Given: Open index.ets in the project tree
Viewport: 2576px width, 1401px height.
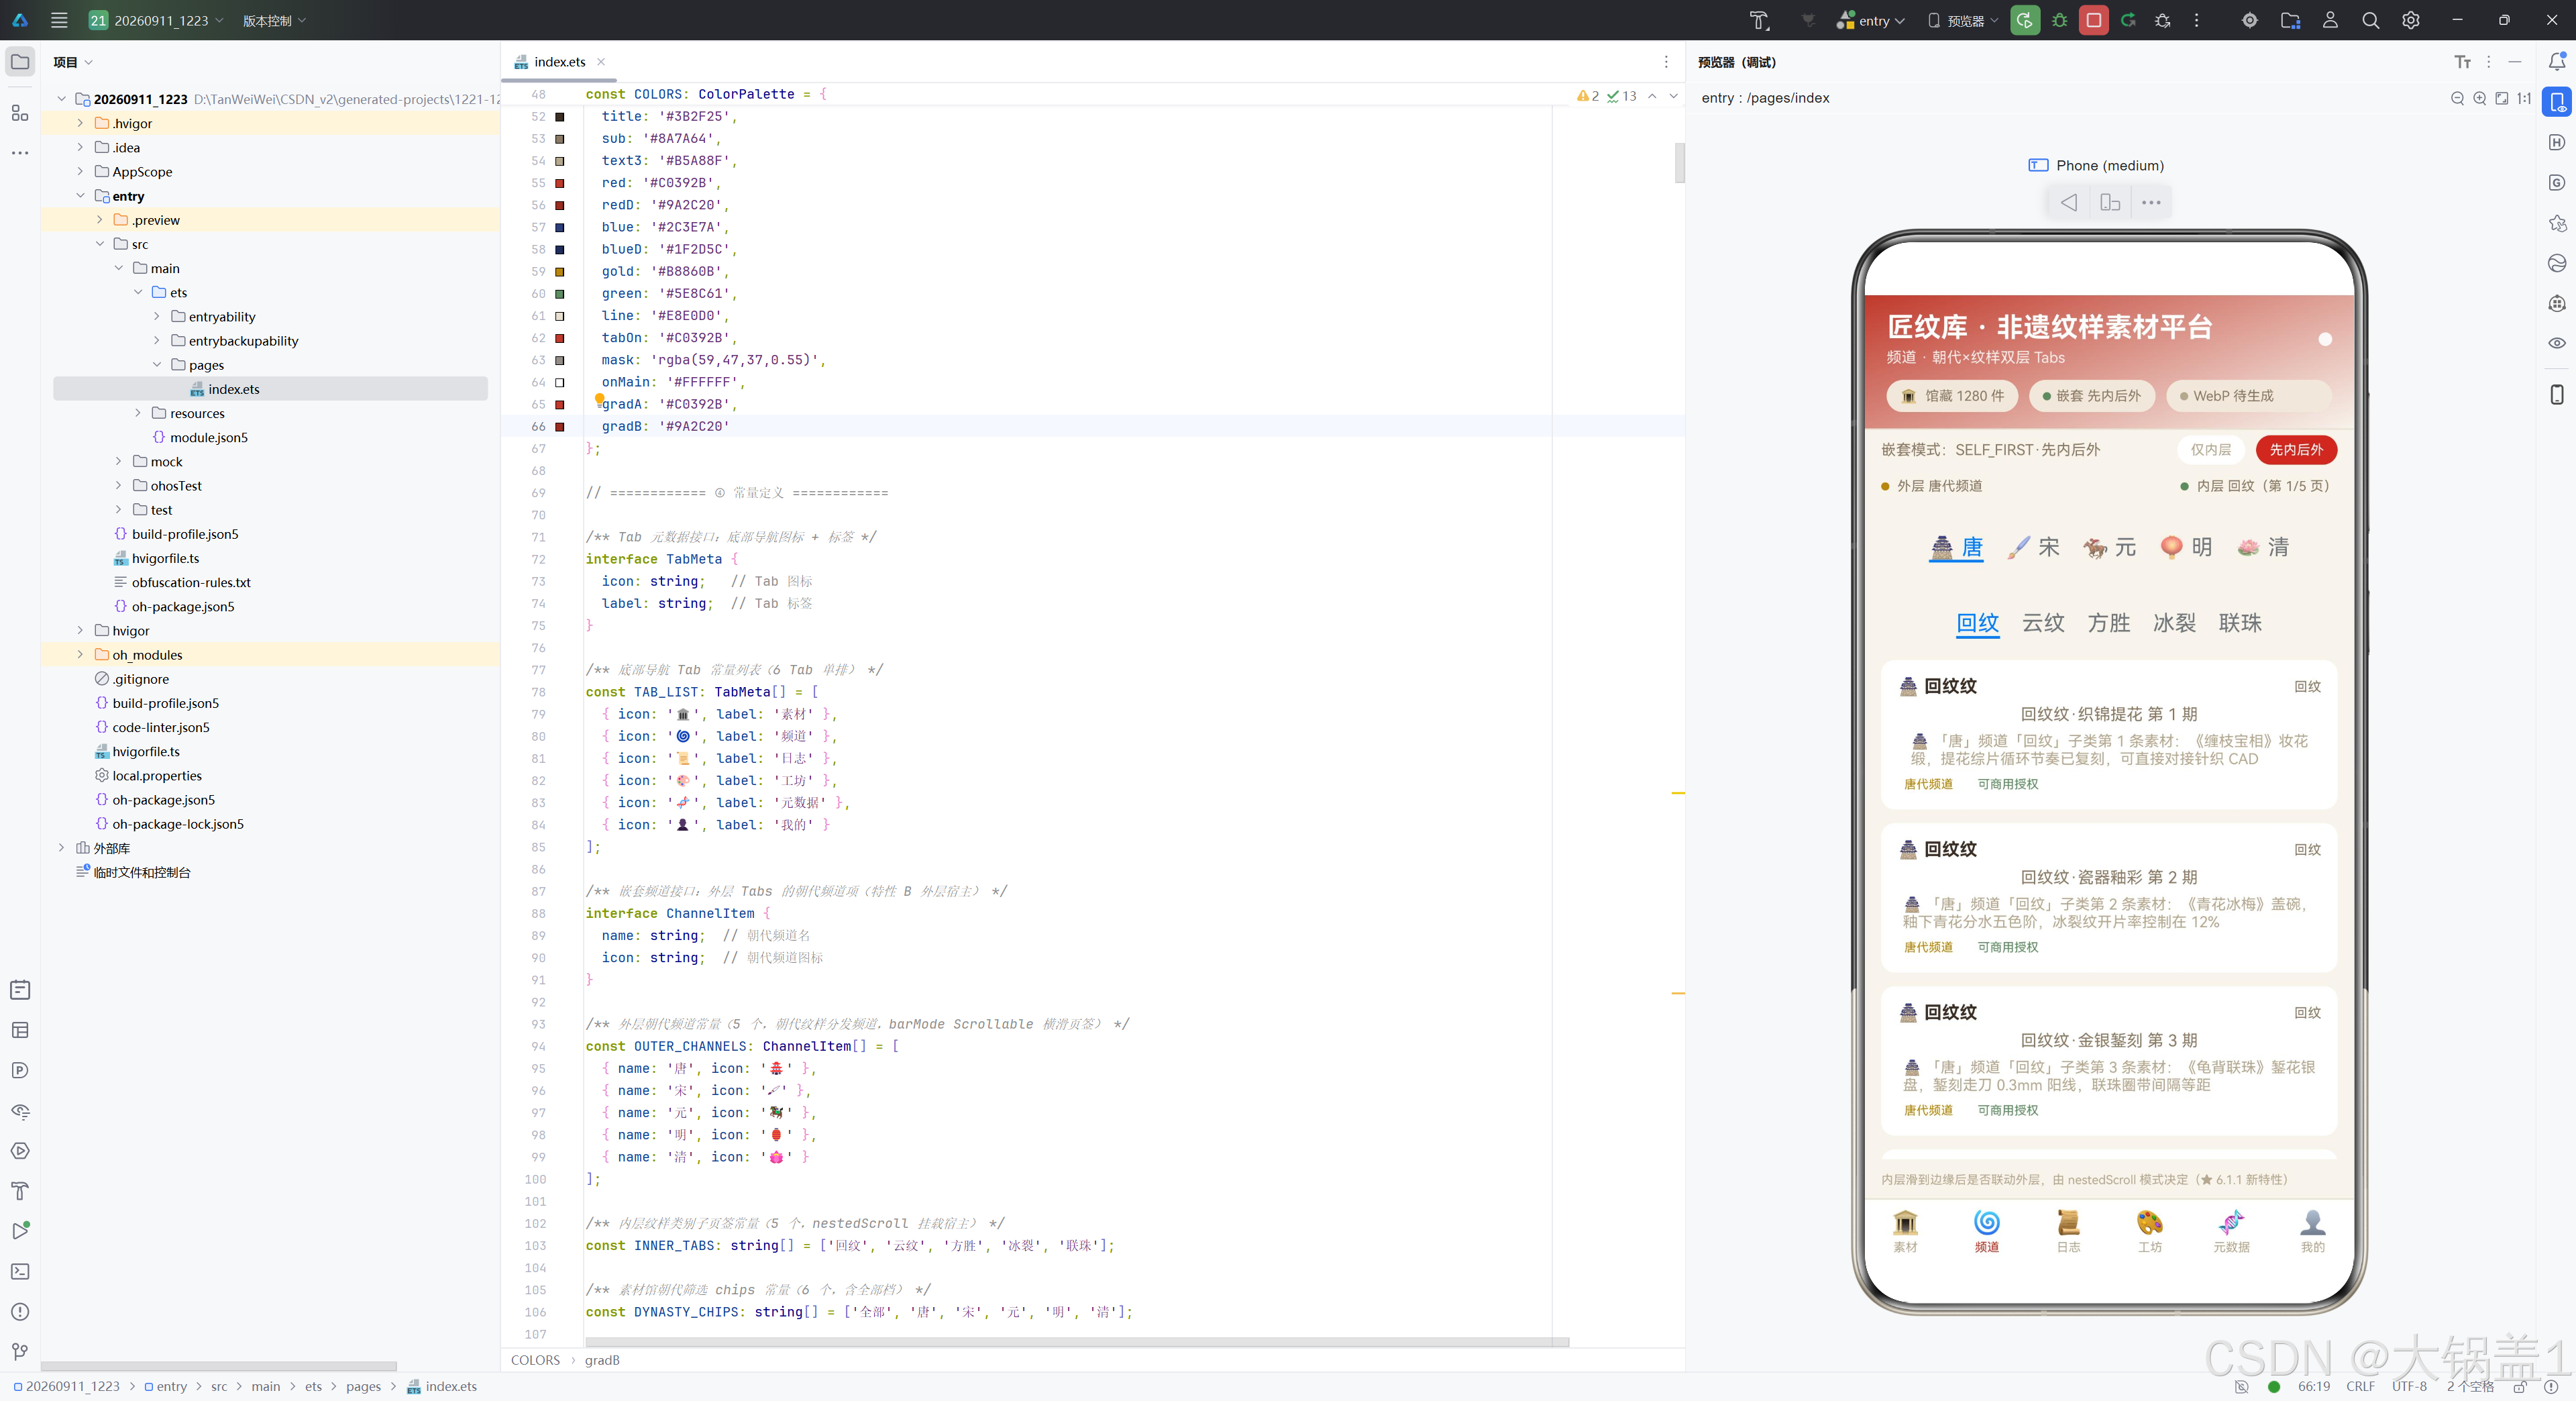Looking at the screenshot, I should click(x=233, y=389).
